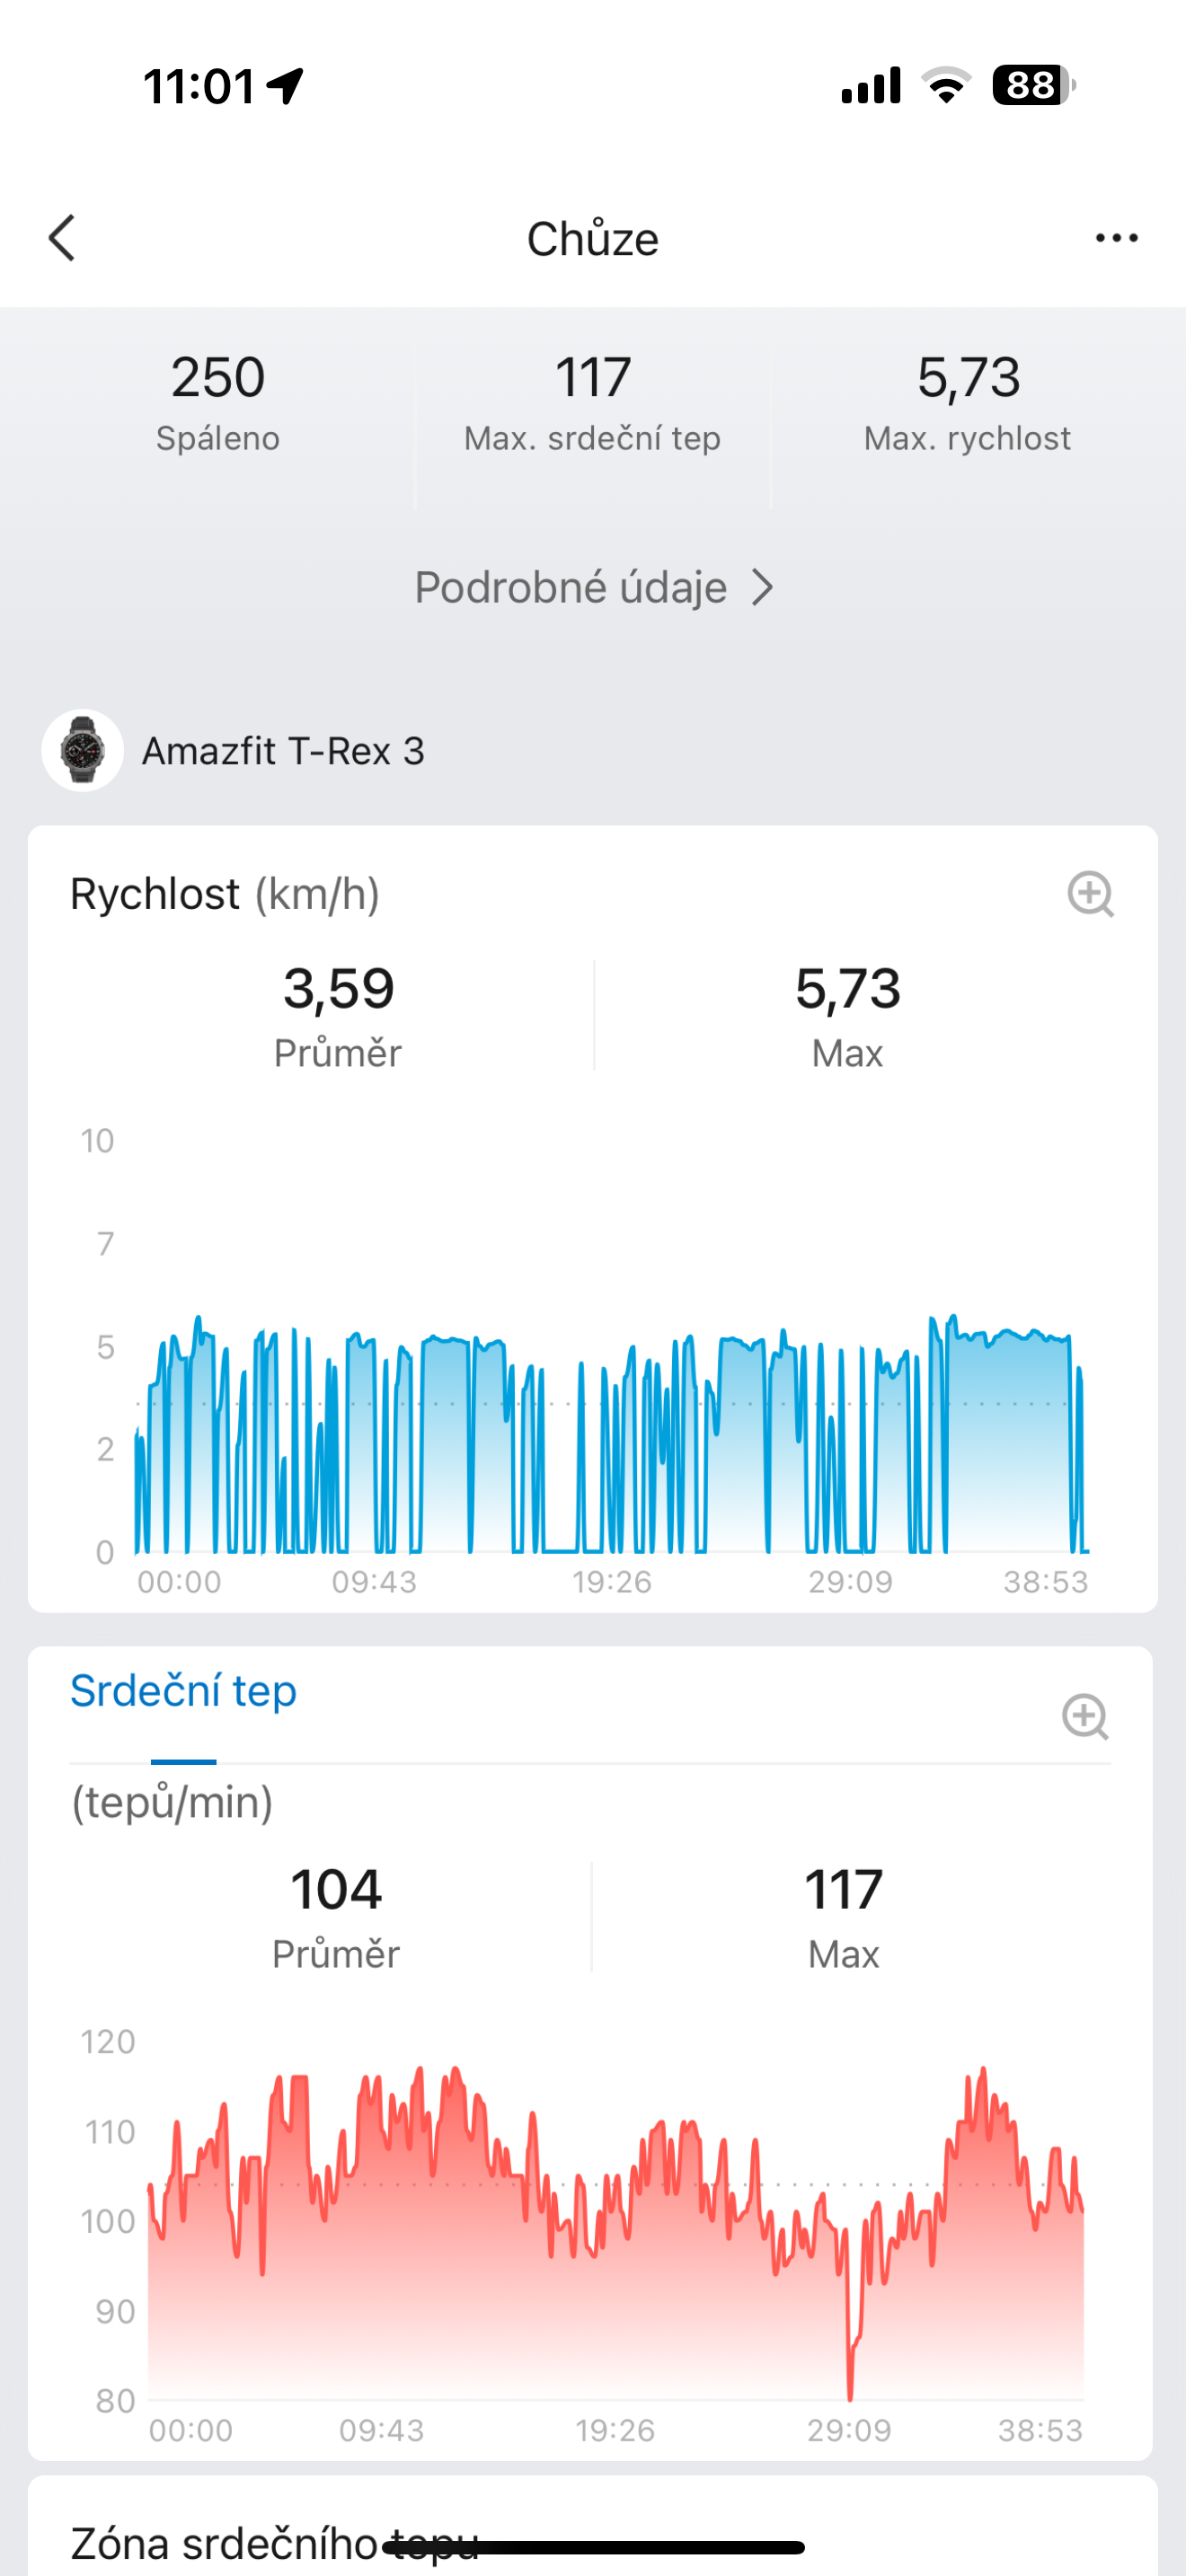The width and height of the screenshot is (1186, 2576).
Task: Tap the Amazfit T-Rex 3 watch icon
Action: pyautogui.click(x=83, y=751)
